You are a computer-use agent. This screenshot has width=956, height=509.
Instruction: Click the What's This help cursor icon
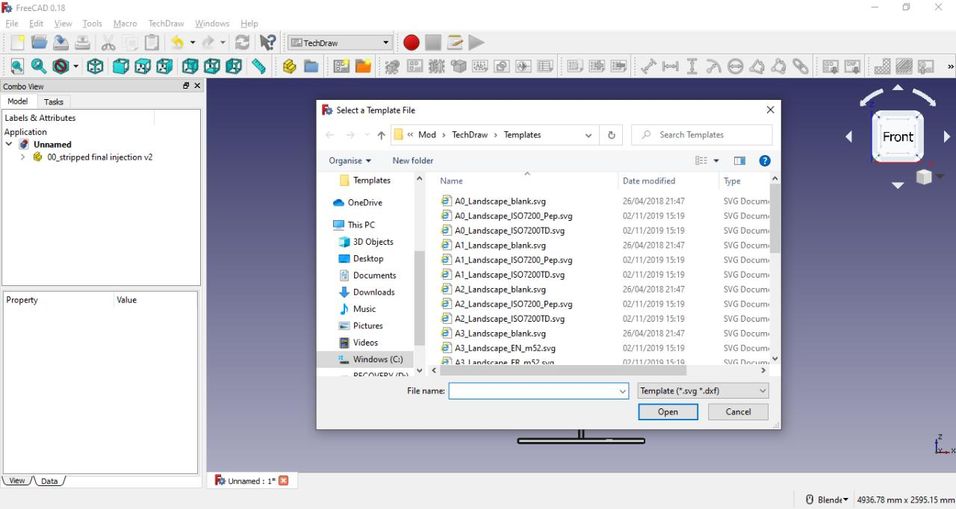pyautogui.click(x=267, y=43)
